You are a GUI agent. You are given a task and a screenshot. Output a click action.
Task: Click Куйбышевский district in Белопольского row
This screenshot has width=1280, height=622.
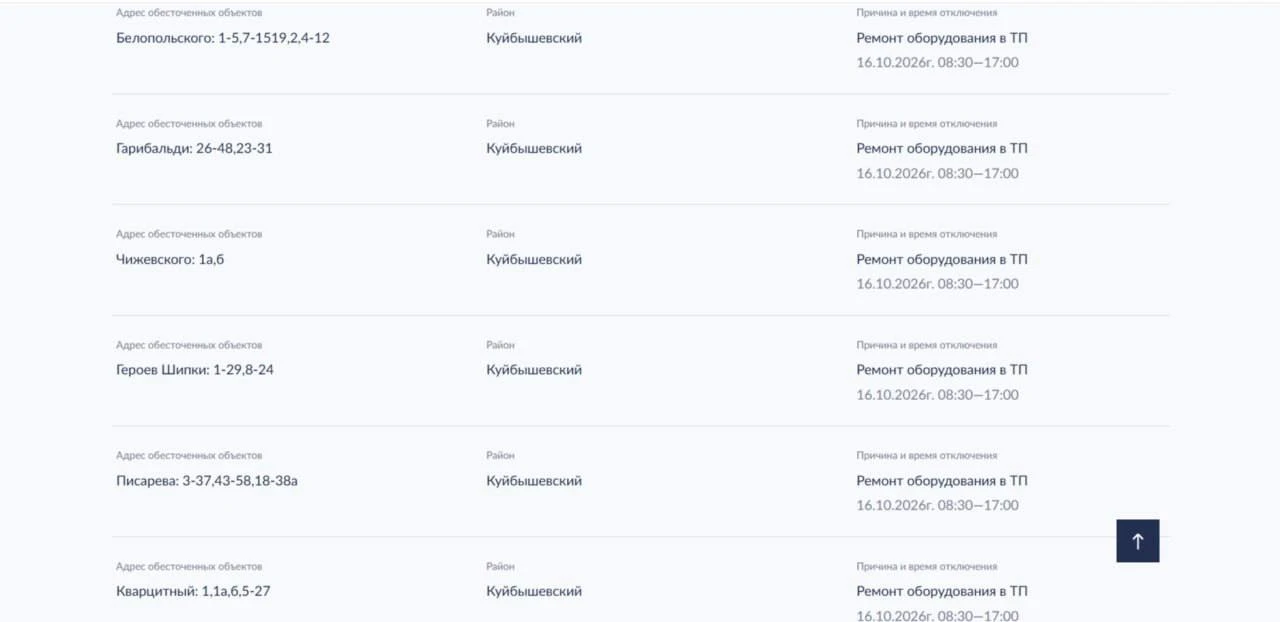pyautogui.click(x=534, y=38)
